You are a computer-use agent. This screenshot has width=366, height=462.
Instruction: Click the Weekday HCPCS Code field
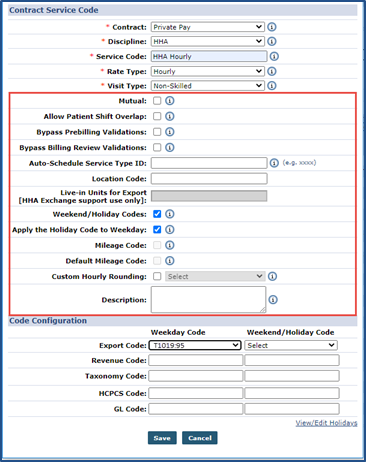(x=196, y=393)
